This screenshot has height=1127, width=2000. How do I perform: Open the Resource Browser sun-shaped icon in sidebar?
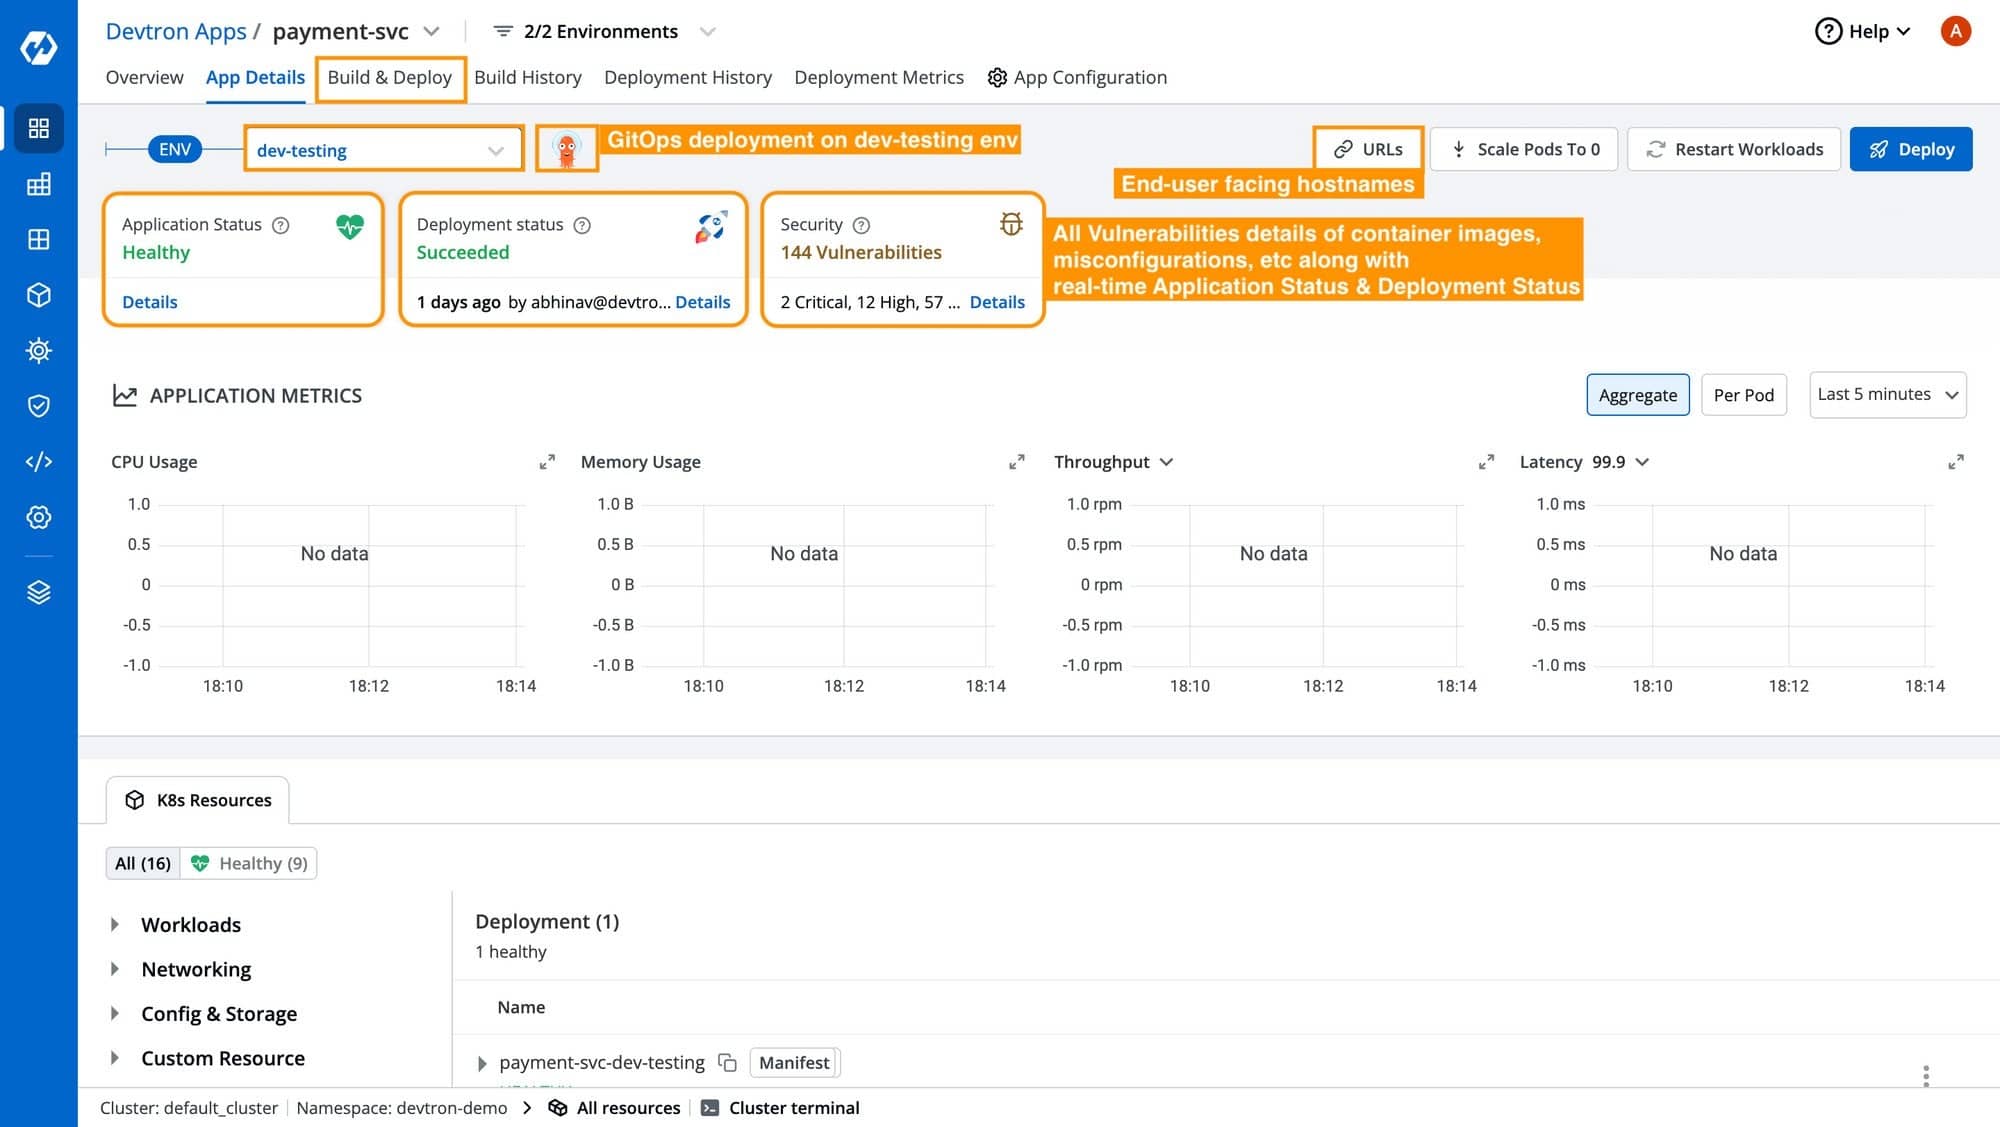click(38, 350)
